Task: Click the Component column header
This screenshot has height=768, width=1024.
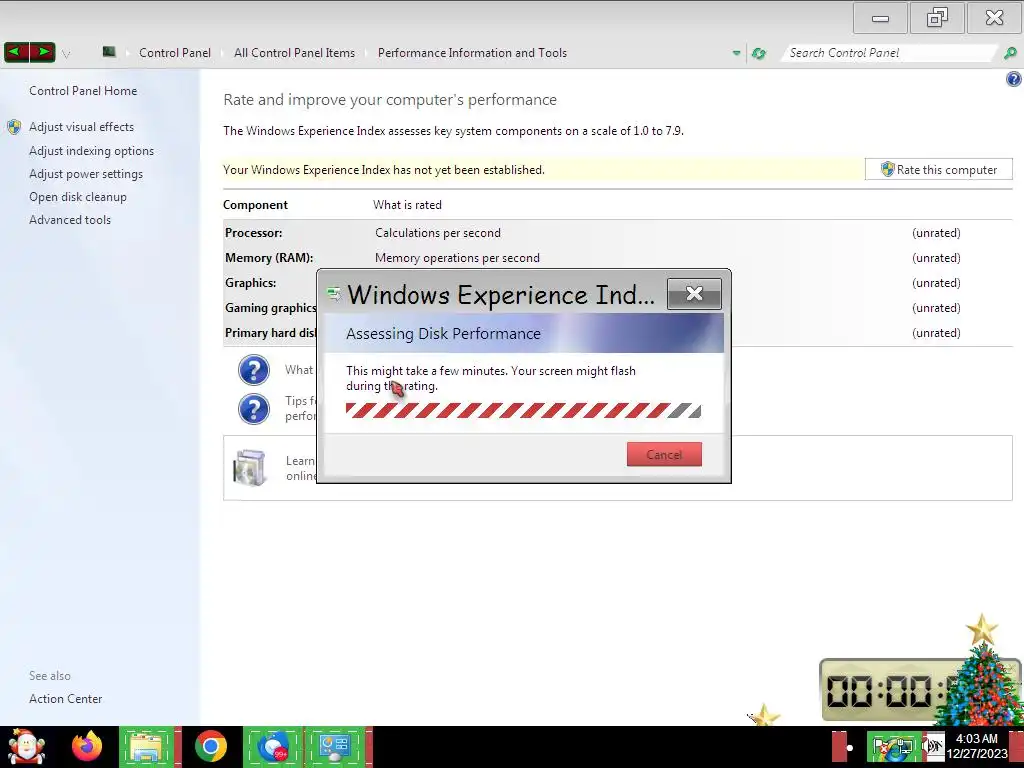Action: 255,205
